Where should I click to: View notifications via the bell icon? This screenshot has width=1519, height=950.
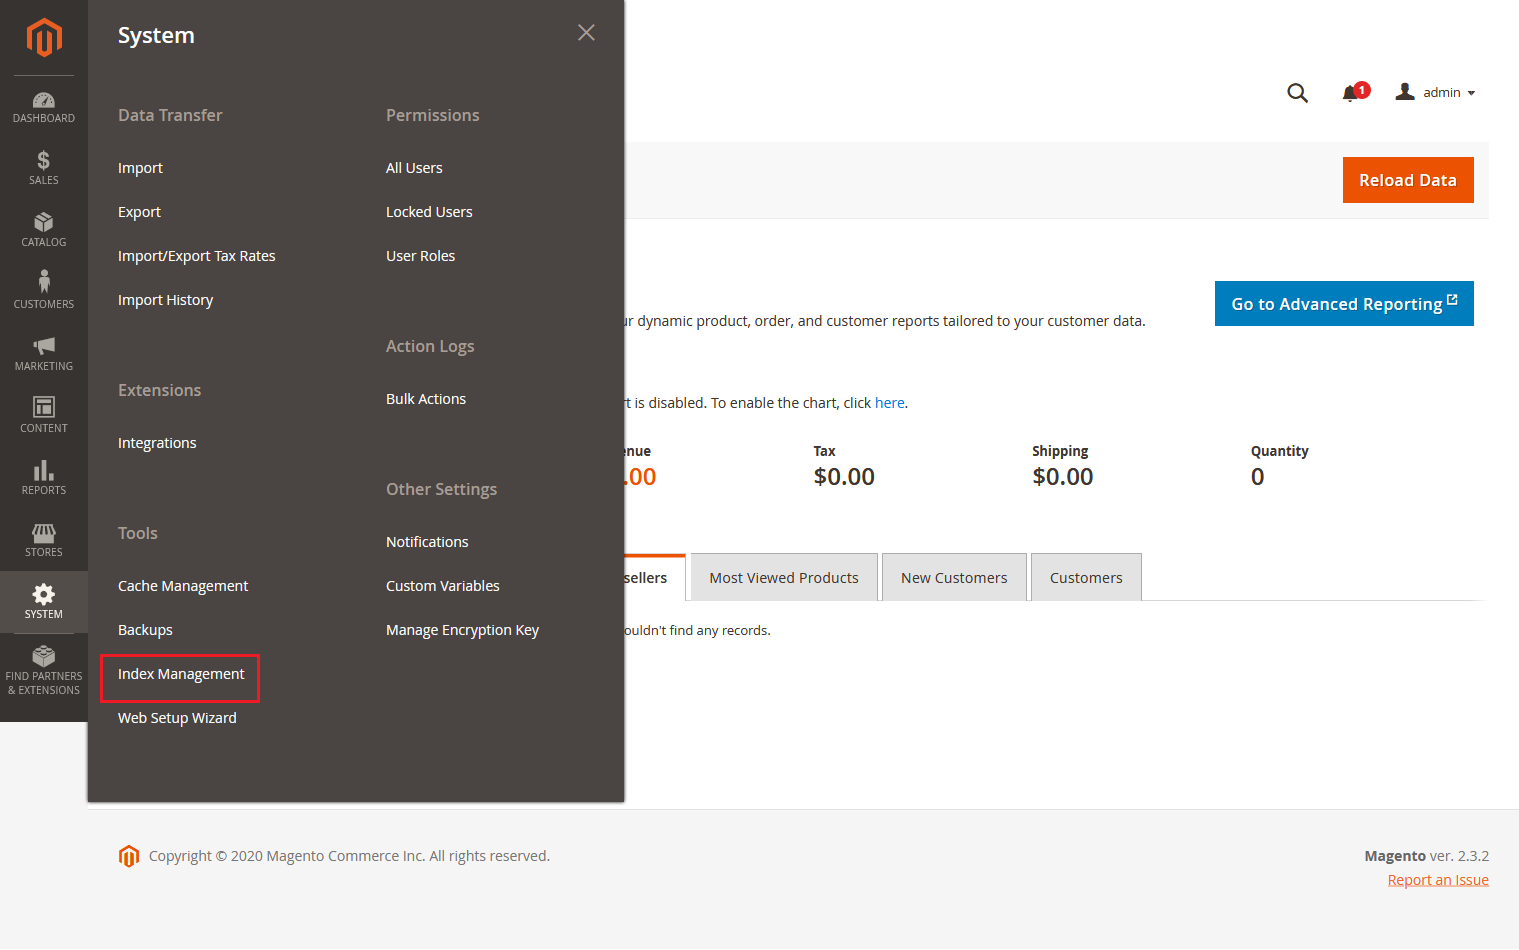[1349, 92]
